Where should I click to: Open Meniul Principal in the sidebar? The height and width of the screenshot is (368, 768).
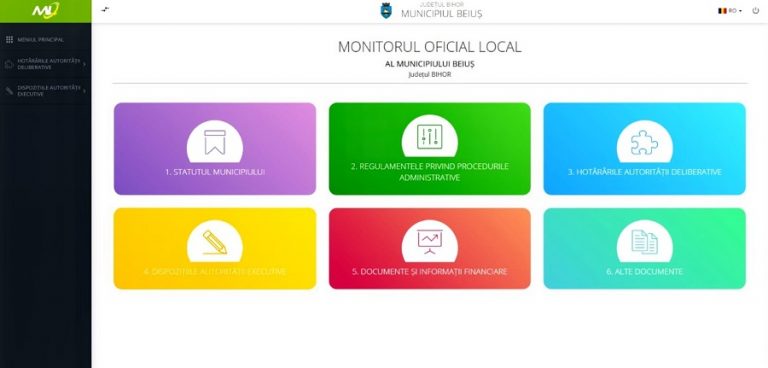click(46, 40)
